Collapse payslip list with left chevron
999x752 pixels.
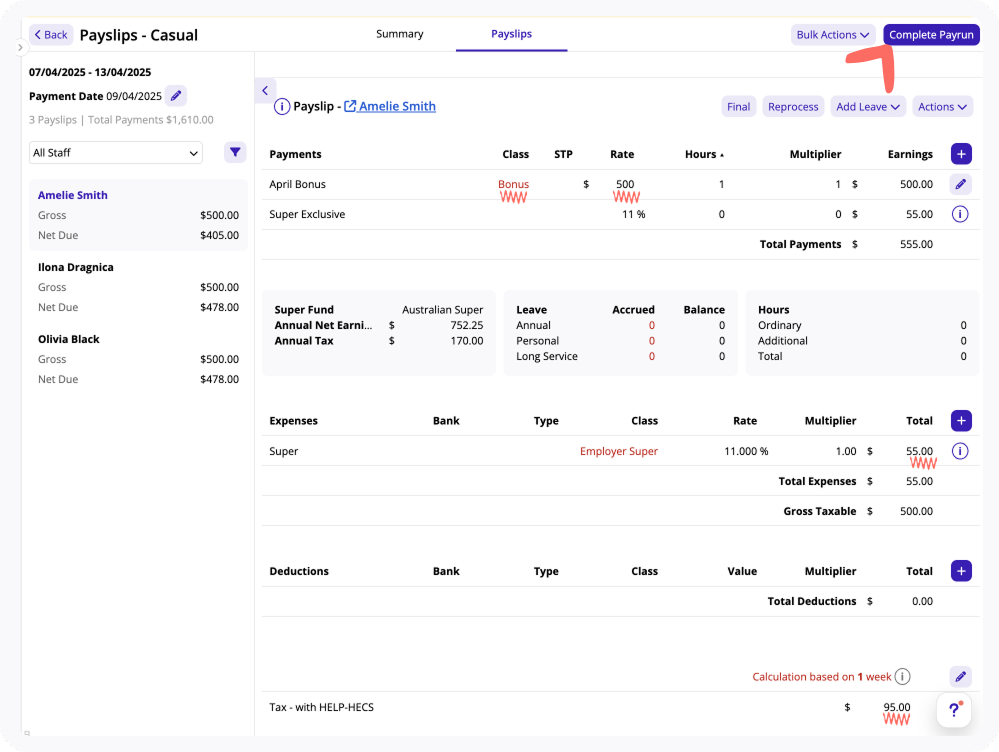coord(265,90)
